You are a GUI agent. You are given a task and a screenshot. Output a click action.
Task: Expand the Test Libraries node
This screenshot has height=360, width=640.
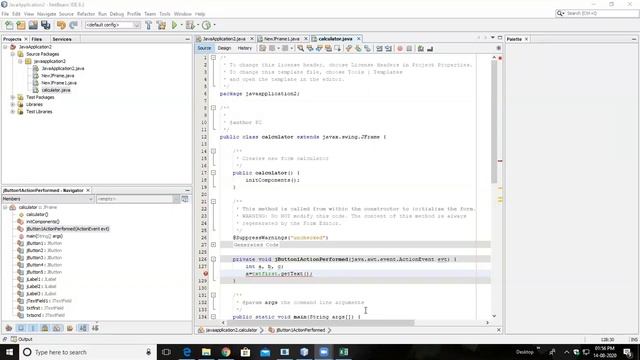pos(13,111)
